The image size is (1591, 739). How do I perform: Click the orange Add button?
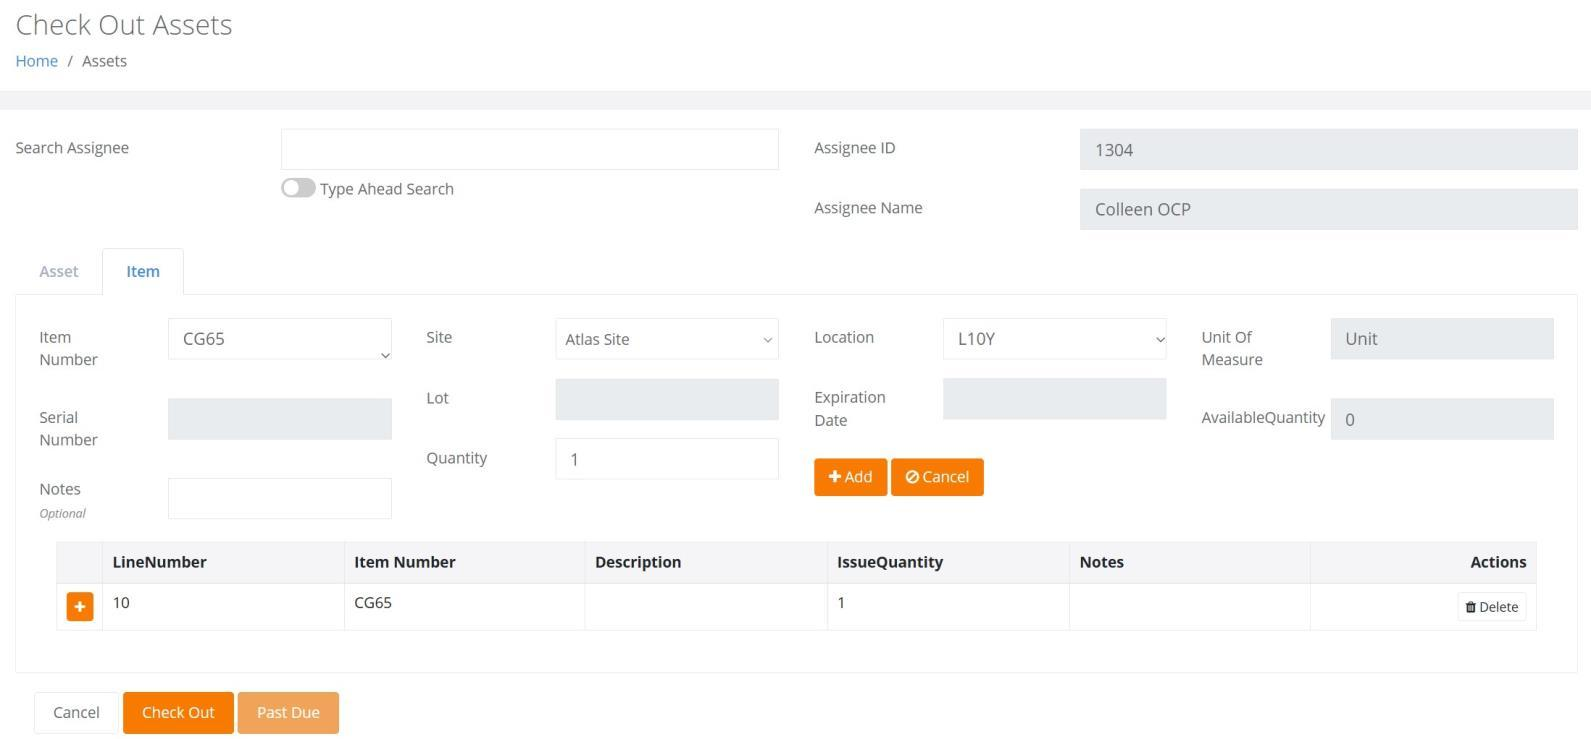[x=850, y=477]
